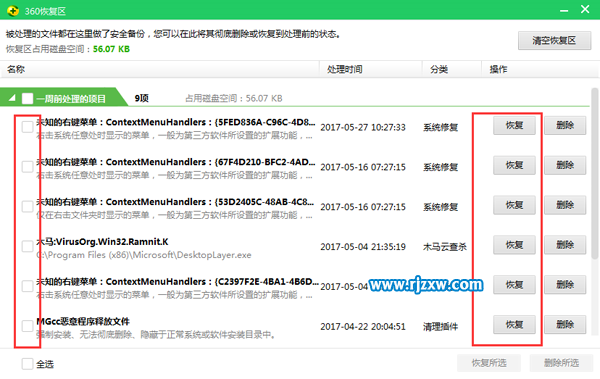This screenshot has width=600, height=379.
Task: Minimize the 360恢复区 window
Action: click(564, 10)
